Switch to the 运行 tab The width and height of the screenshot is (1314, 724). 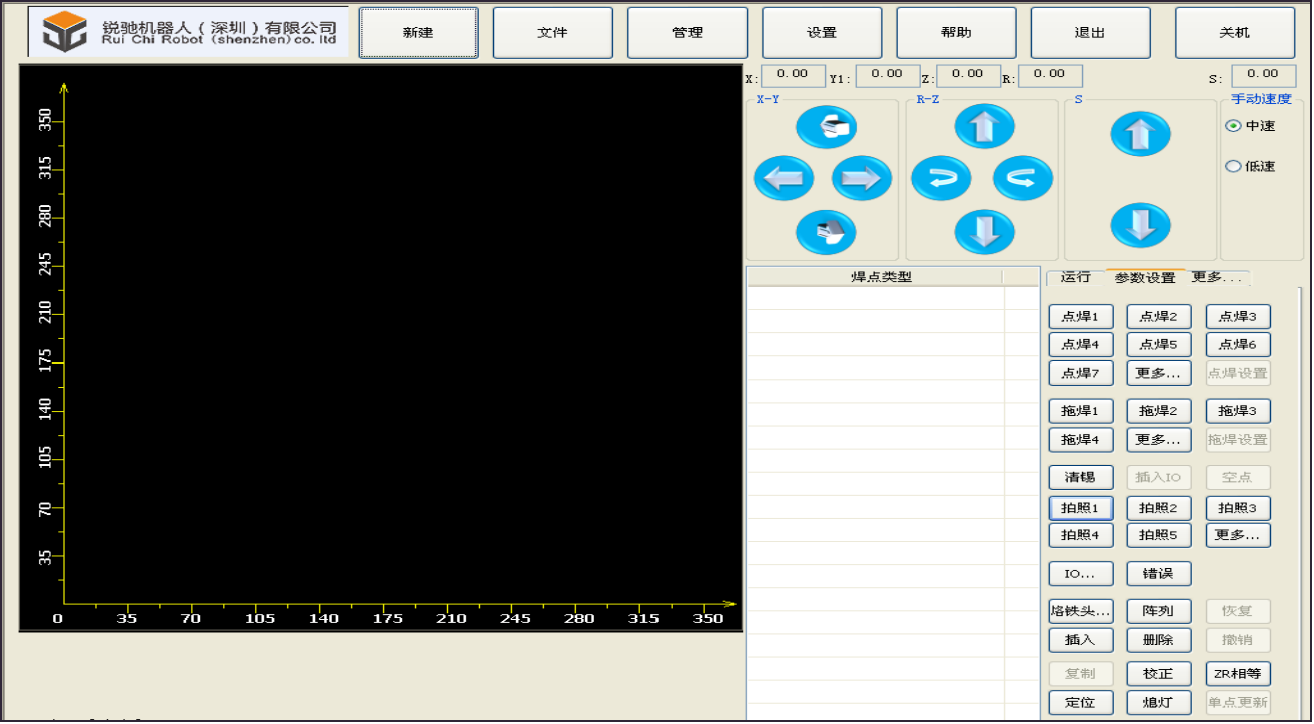1076,277
